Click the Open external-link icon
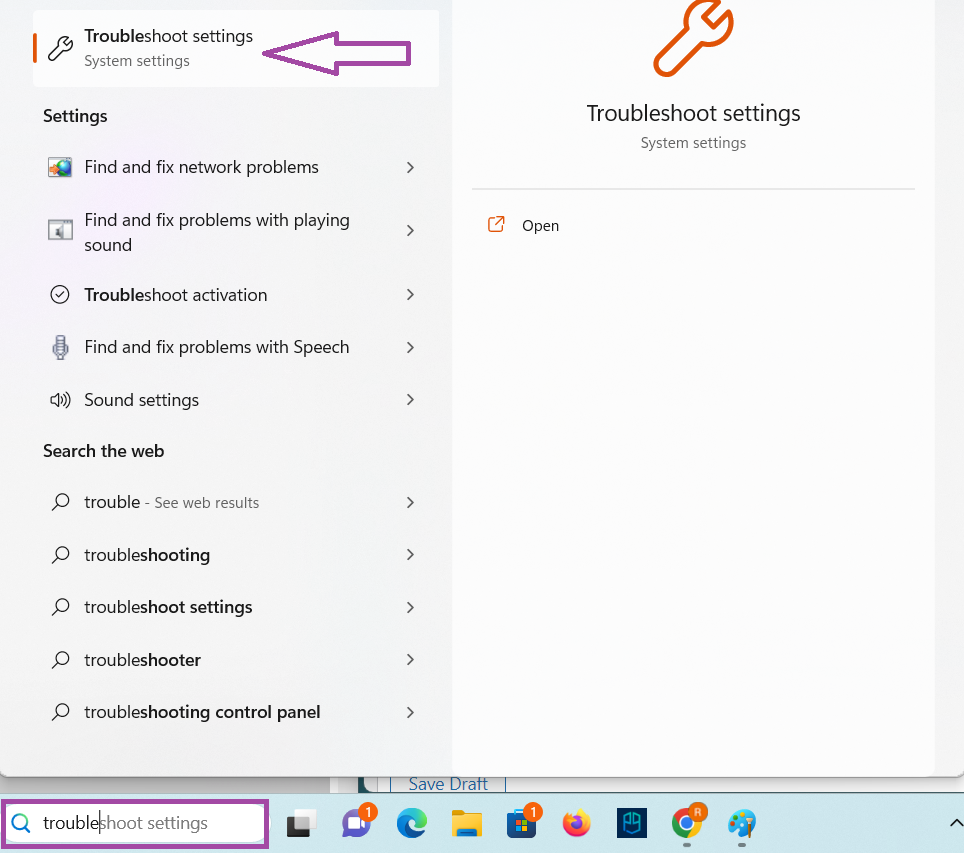This screenshot has height=853, width=964. [496, 224]
